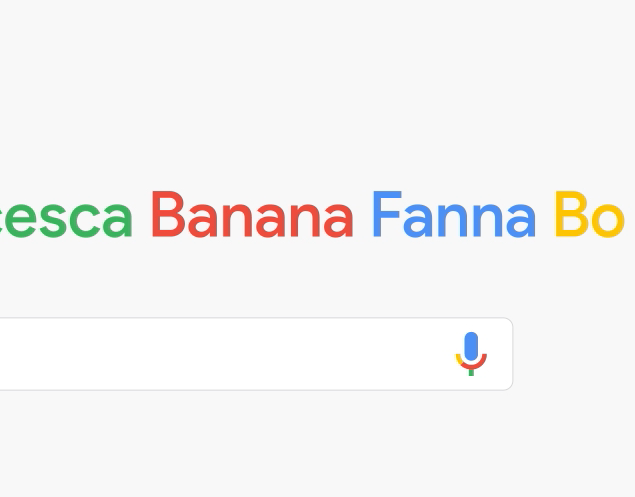Click the blue capsule of the microphone

point(471,346)
